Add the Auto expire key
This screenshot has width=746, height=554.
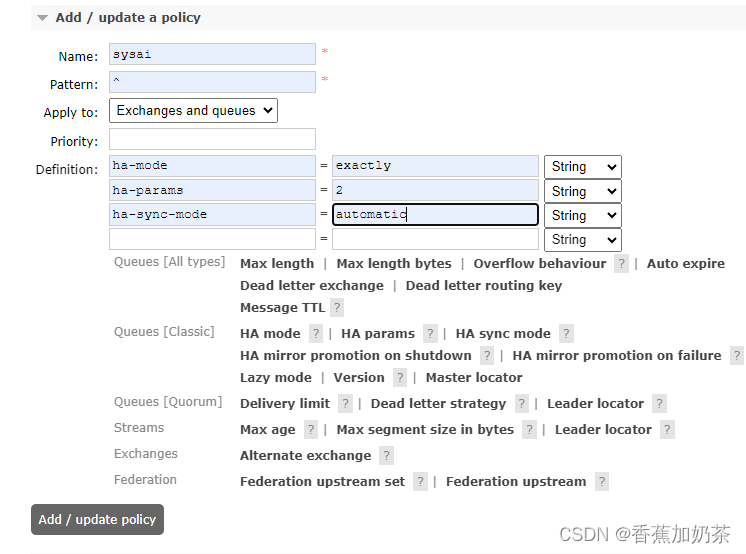tap(686, 264)
